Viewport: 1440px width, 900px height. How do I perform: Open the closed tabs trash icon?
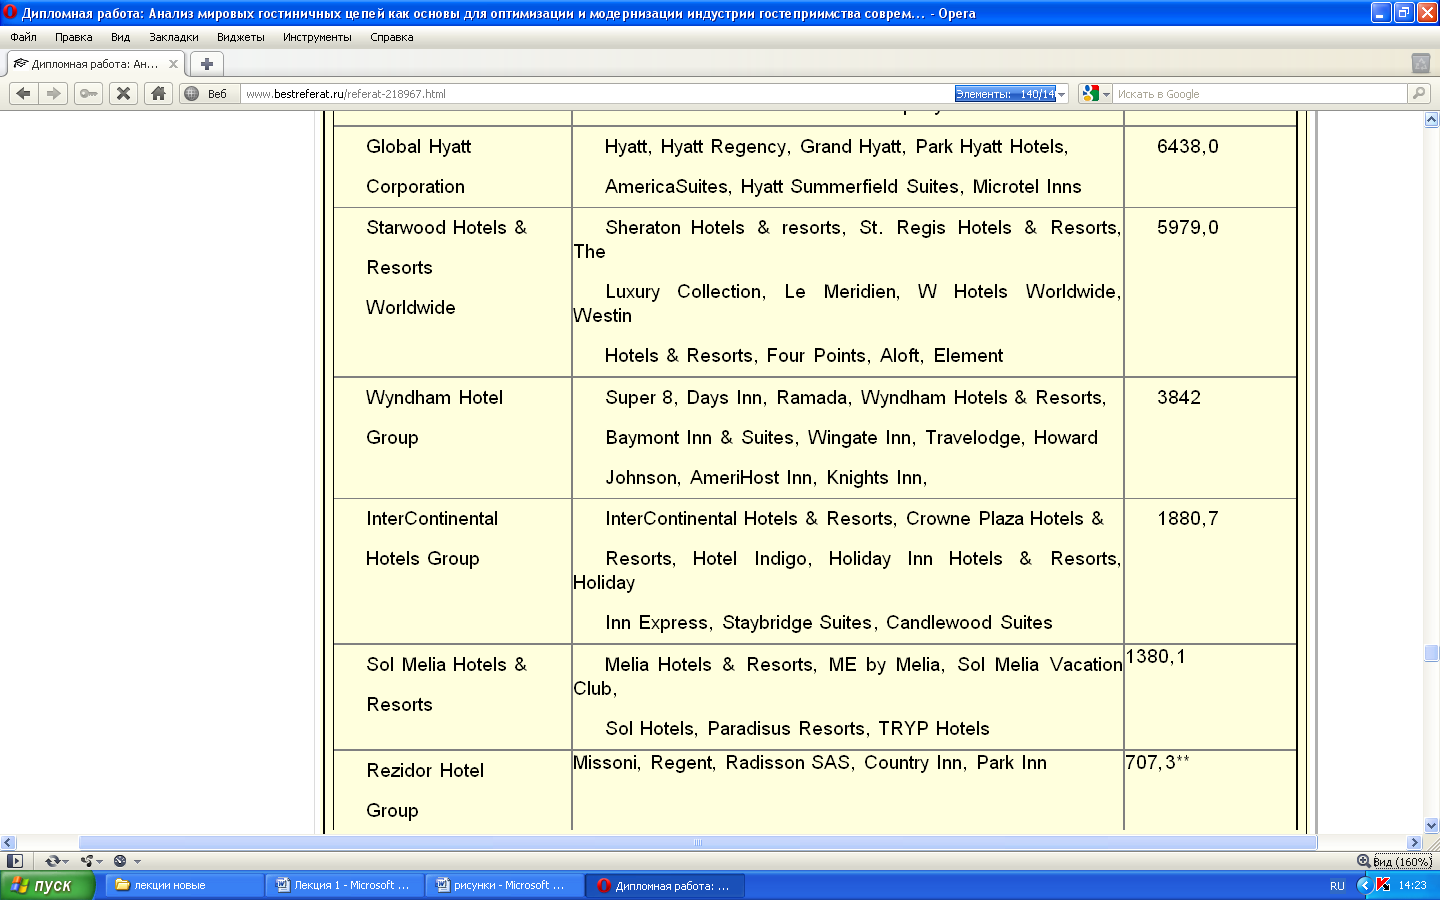tap(1420, 63)
